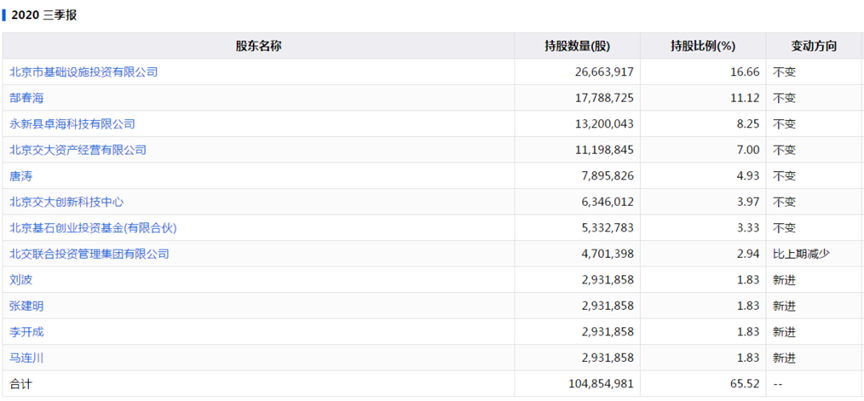The image size is (864, 401).
Task: Click the 张建明 name link
Action: pyautogui.click(x=27, y=306)
